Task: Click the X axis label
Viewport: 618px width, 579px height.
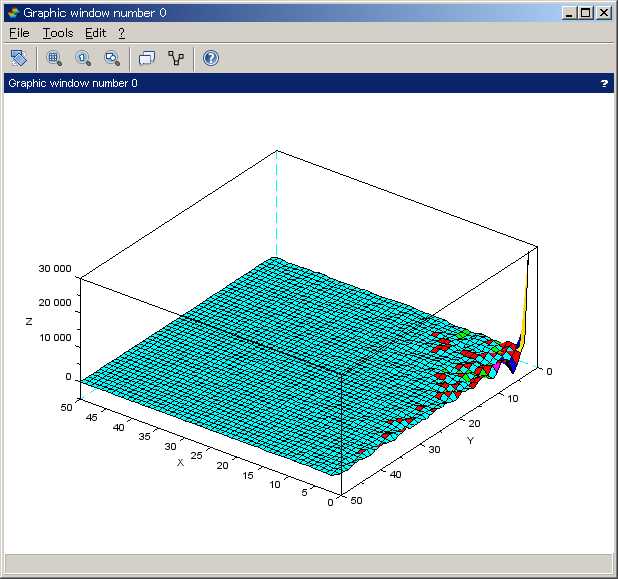Action: point(180,462)
